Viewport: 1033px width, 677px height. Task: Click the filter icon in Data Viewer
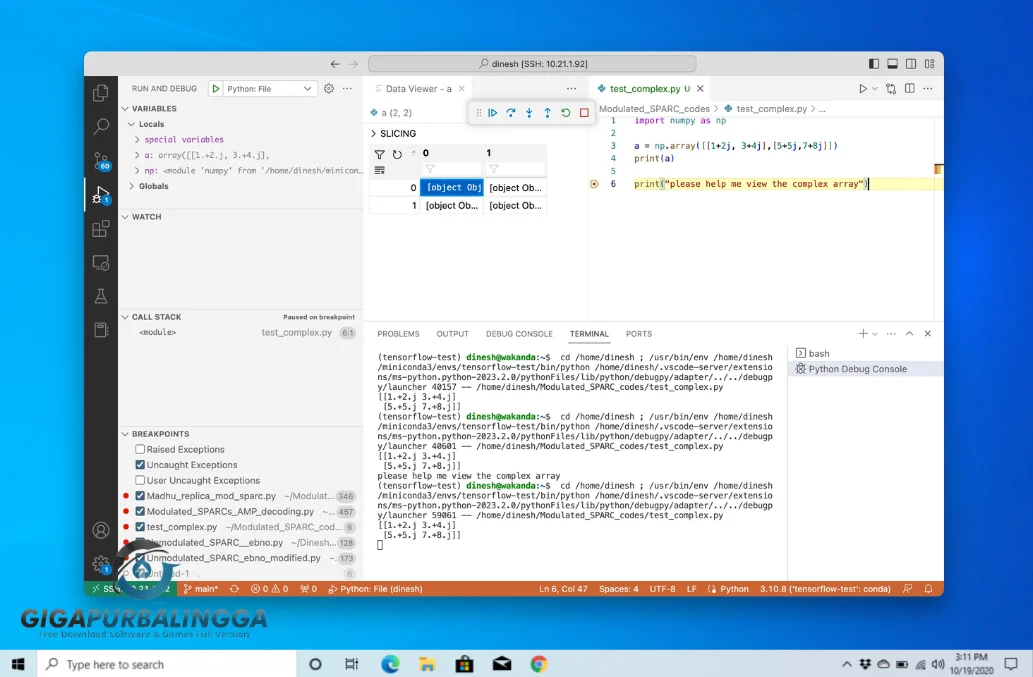380,154
